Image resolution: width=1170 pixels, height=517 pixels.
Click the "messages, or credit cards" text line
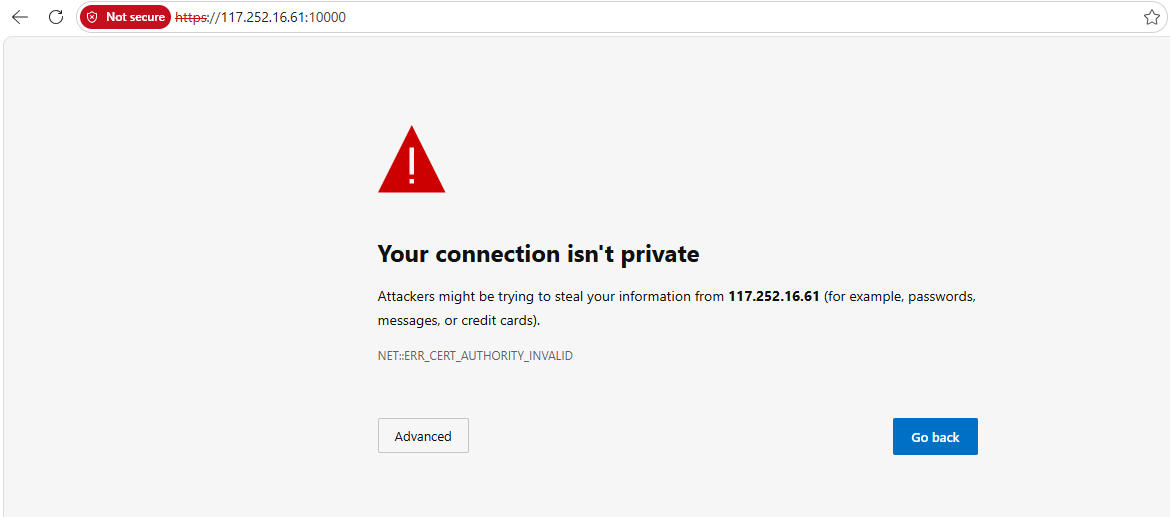(458, 321)
